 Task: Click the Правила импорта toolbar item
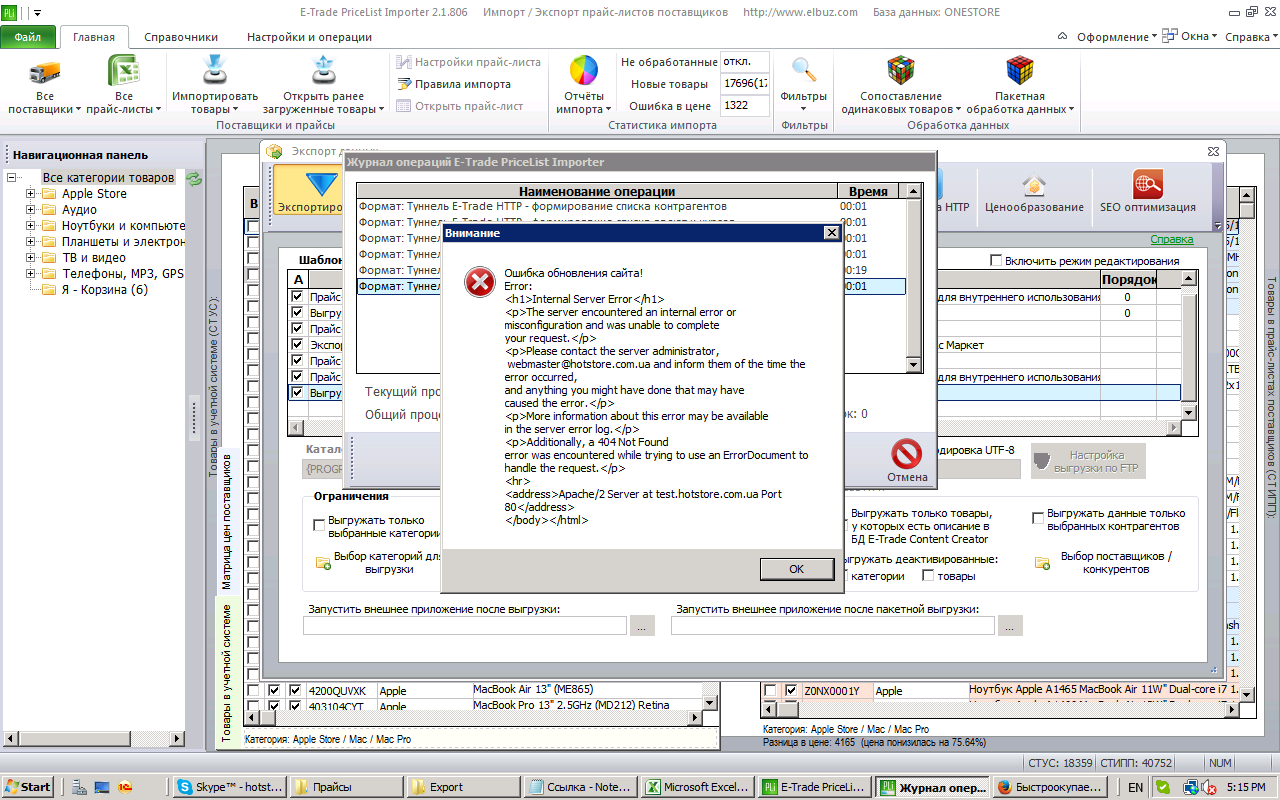point(455,84)
